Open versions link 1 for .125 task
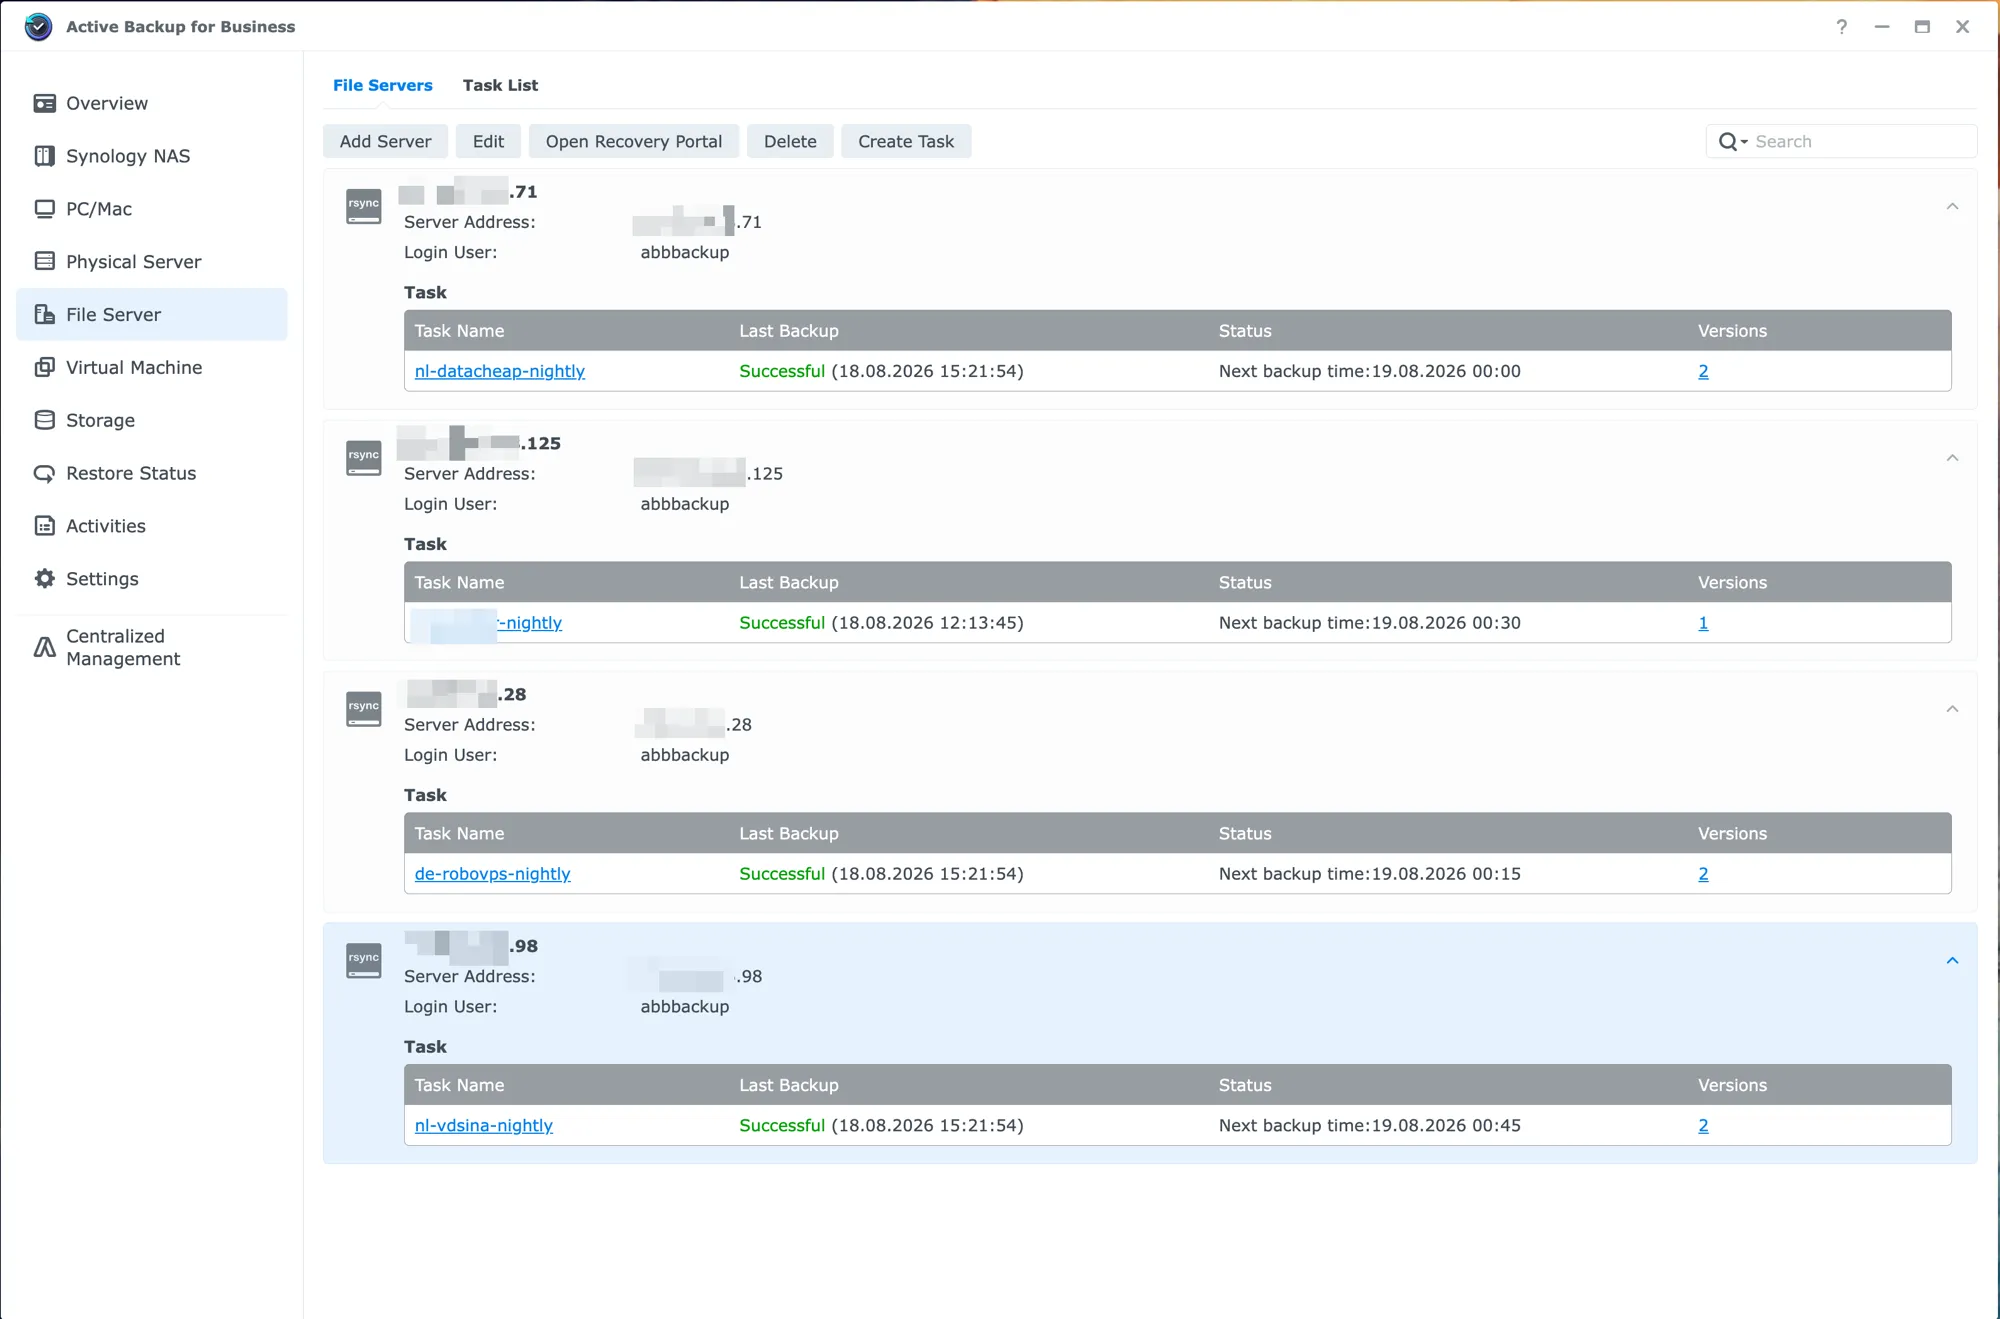The height and width of the screenshot is (1319, 2000). (x=1703, y=623)
